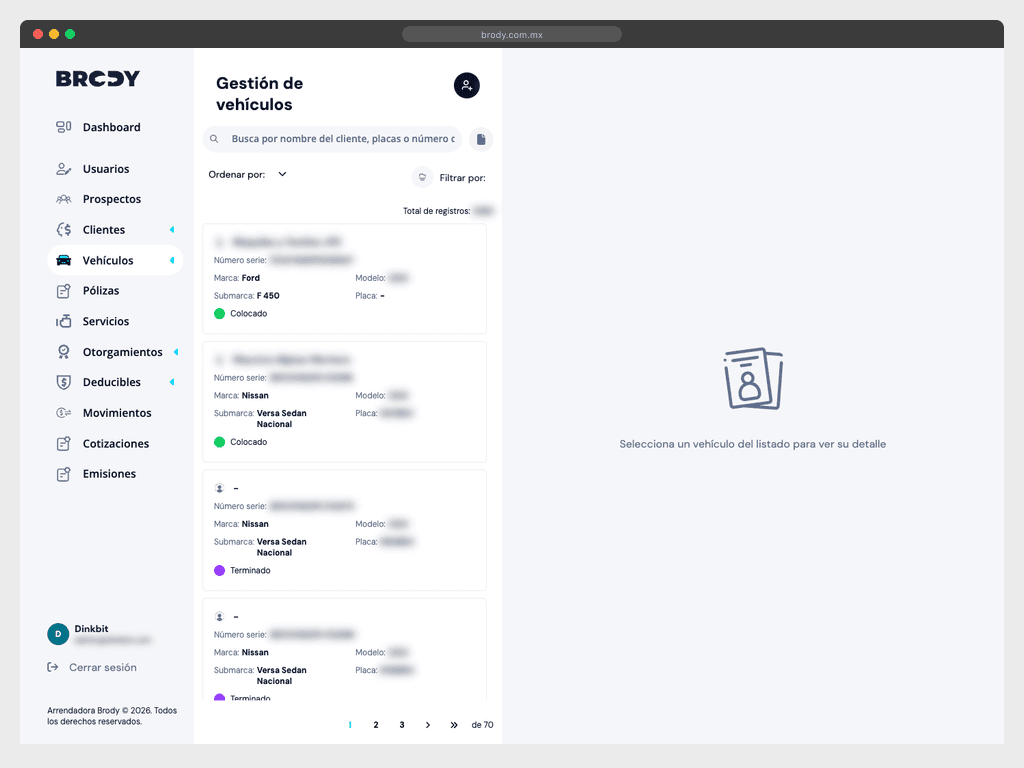Screen dimensions: 1024x768
Task: Click the BRODY logo
Action: (x=98, y=78)
